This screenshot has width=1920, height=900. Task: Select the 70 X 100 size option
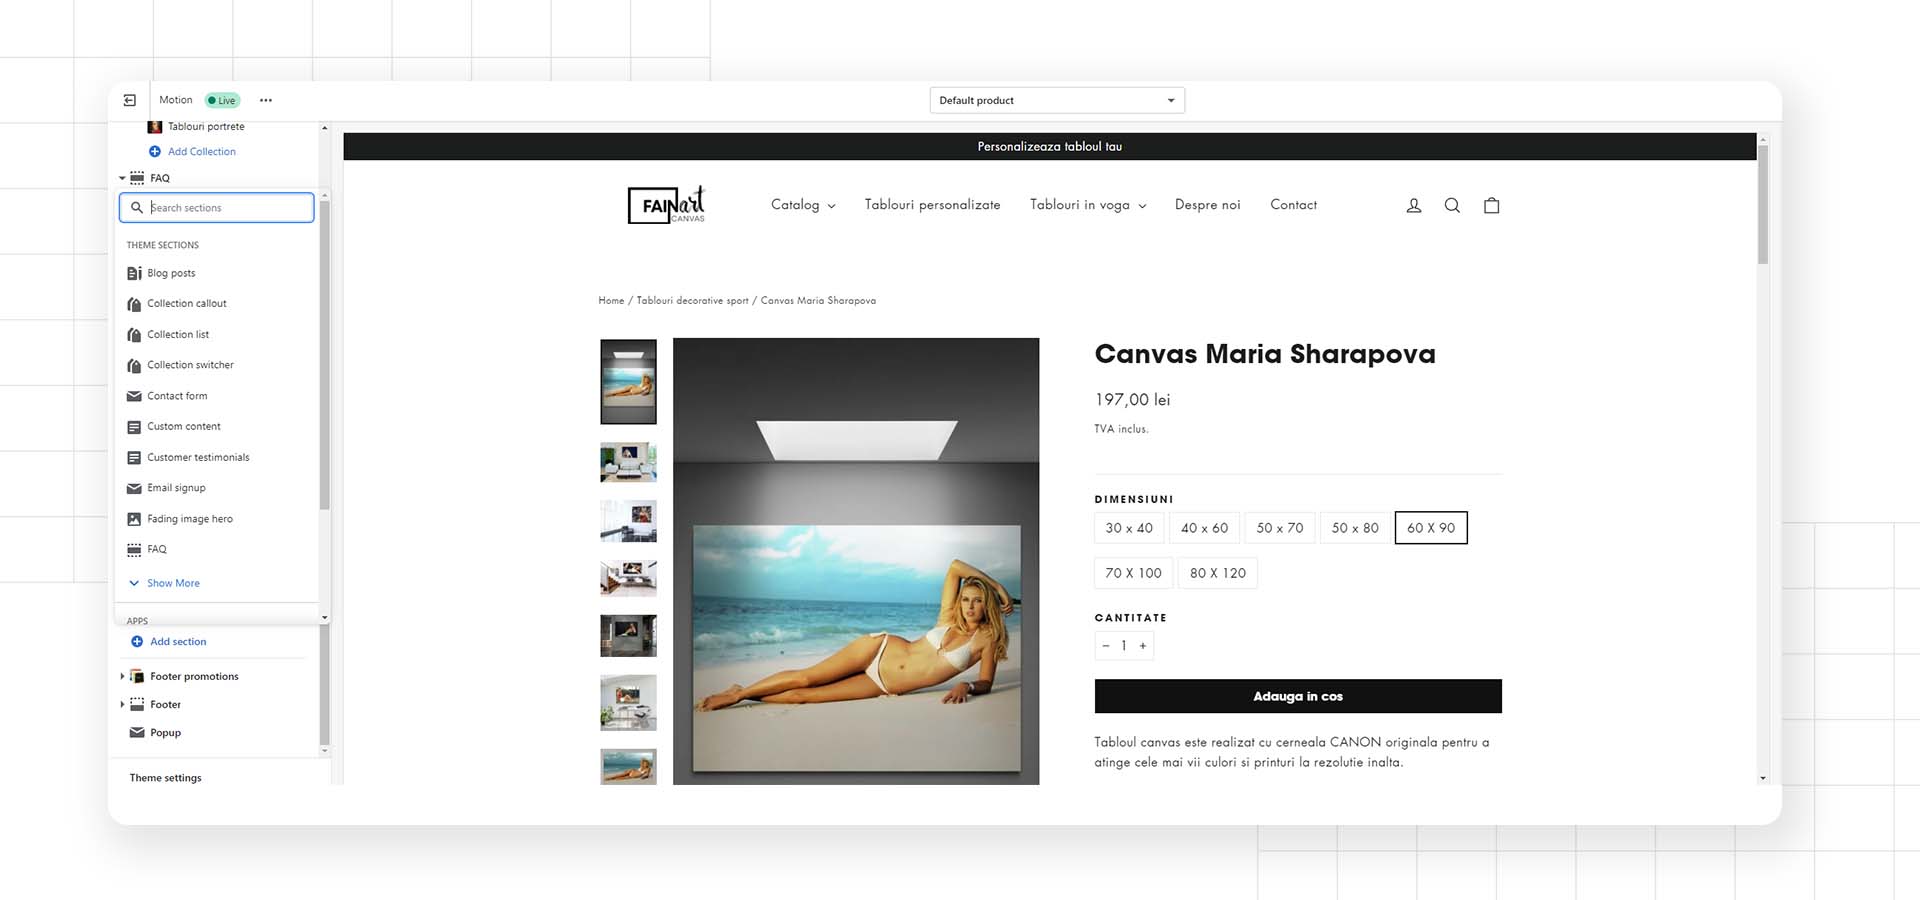tap(1133, 573)
